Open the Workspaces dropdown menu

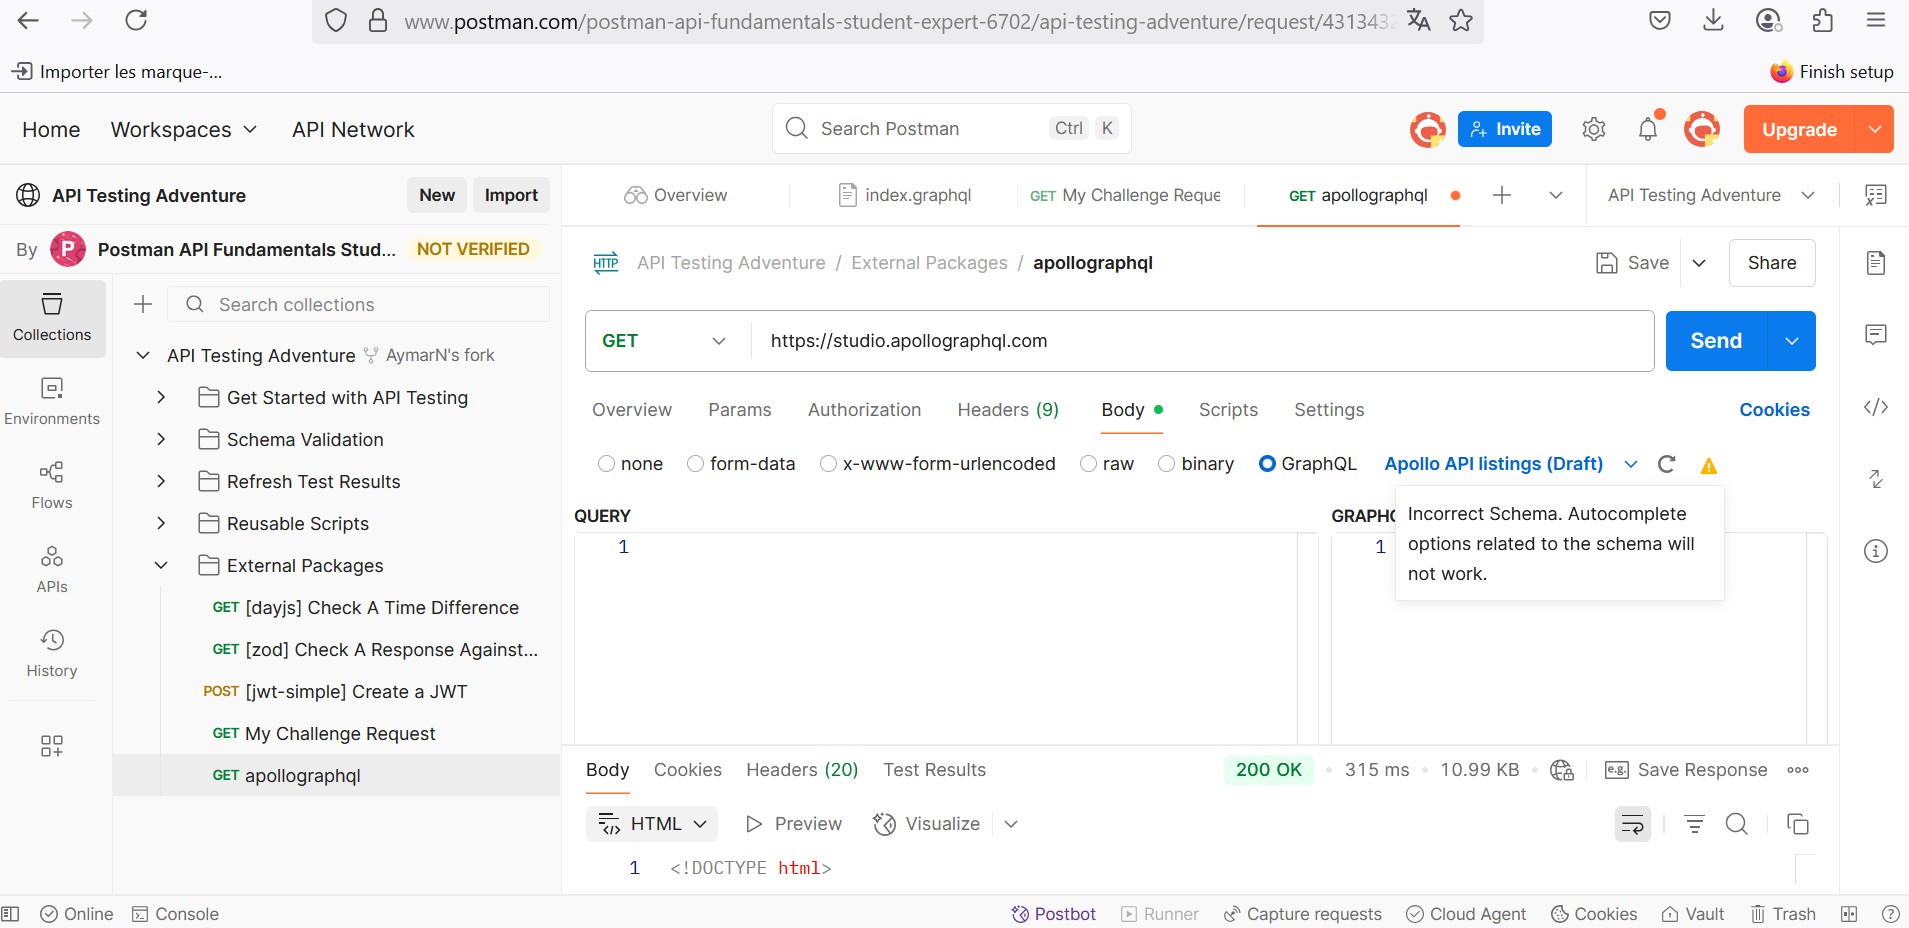[184, 130]
